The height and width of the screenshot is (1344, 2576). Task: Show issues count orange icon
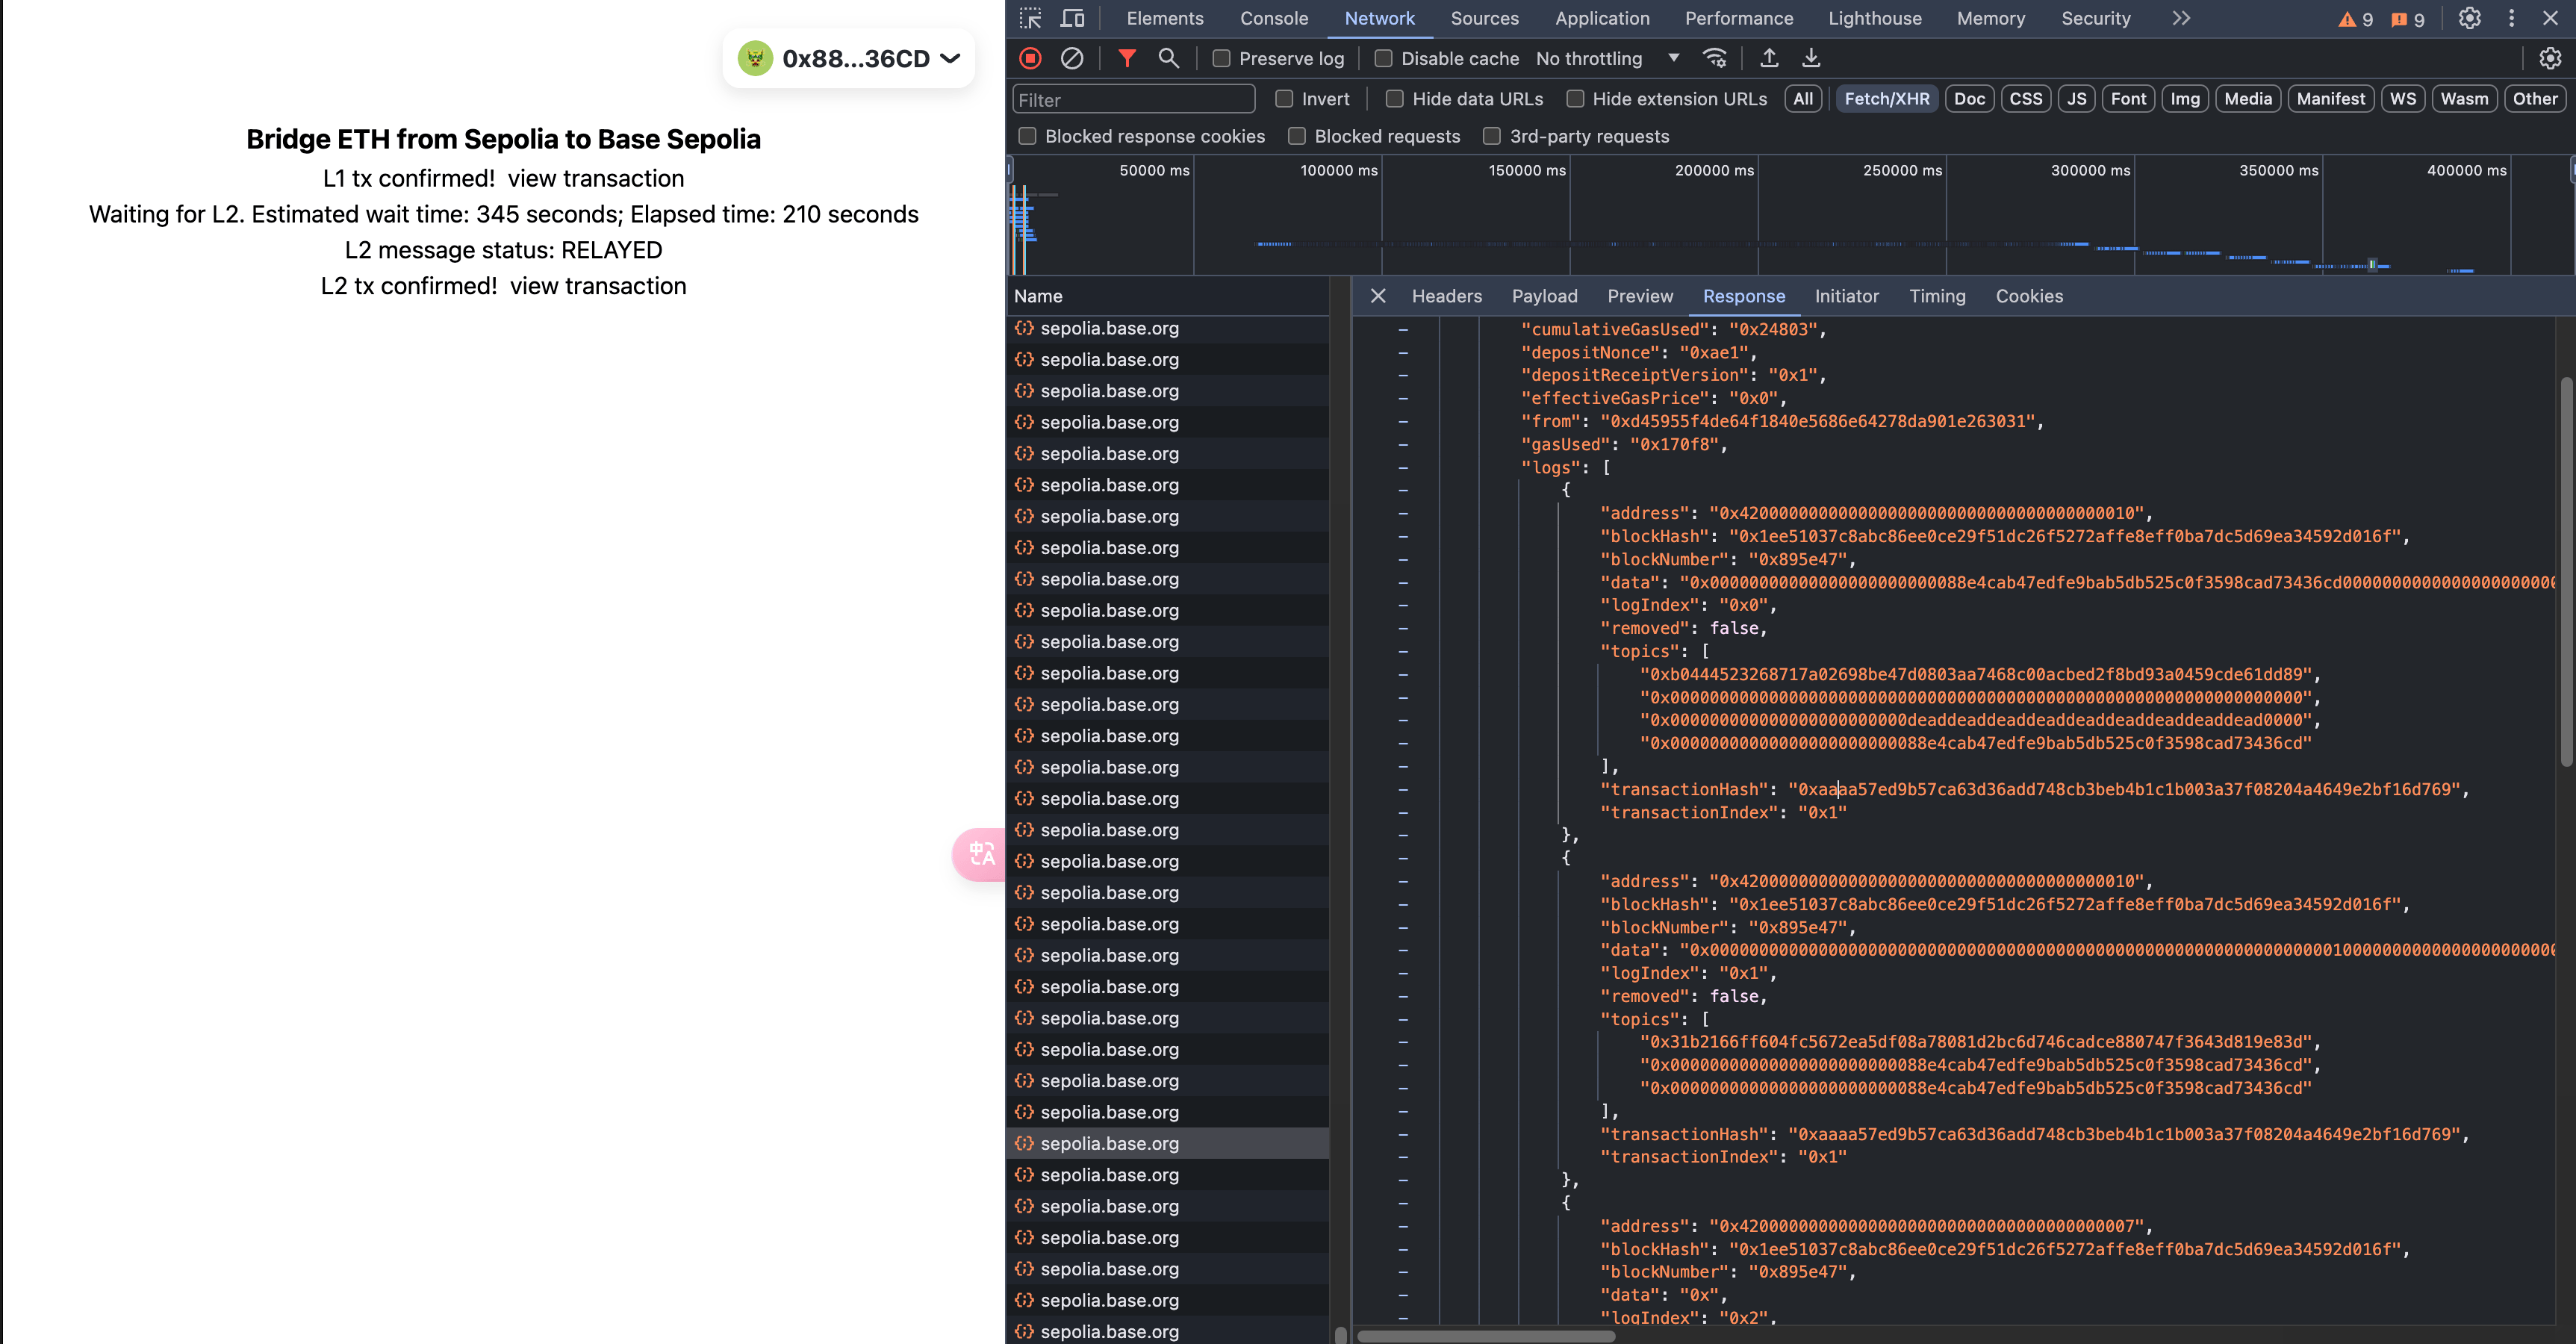pyautogui.click(x=2399, y=19)
